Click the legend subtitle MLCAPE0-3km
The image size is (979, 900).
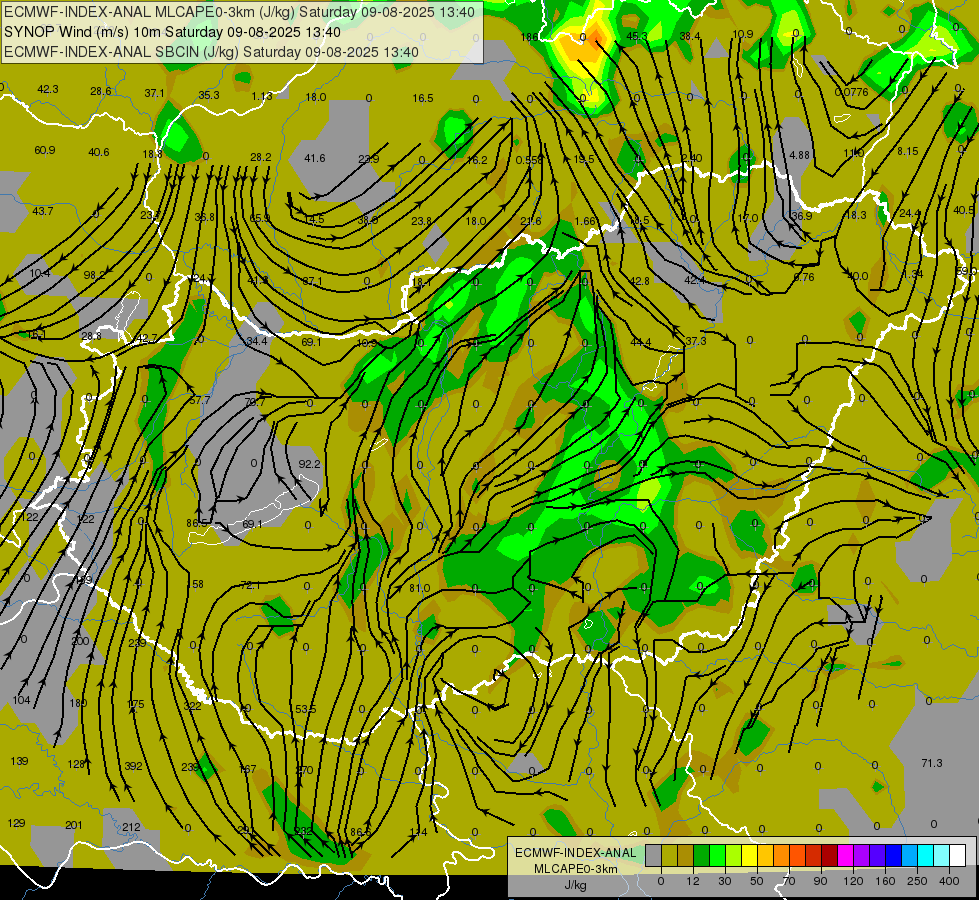575,869
